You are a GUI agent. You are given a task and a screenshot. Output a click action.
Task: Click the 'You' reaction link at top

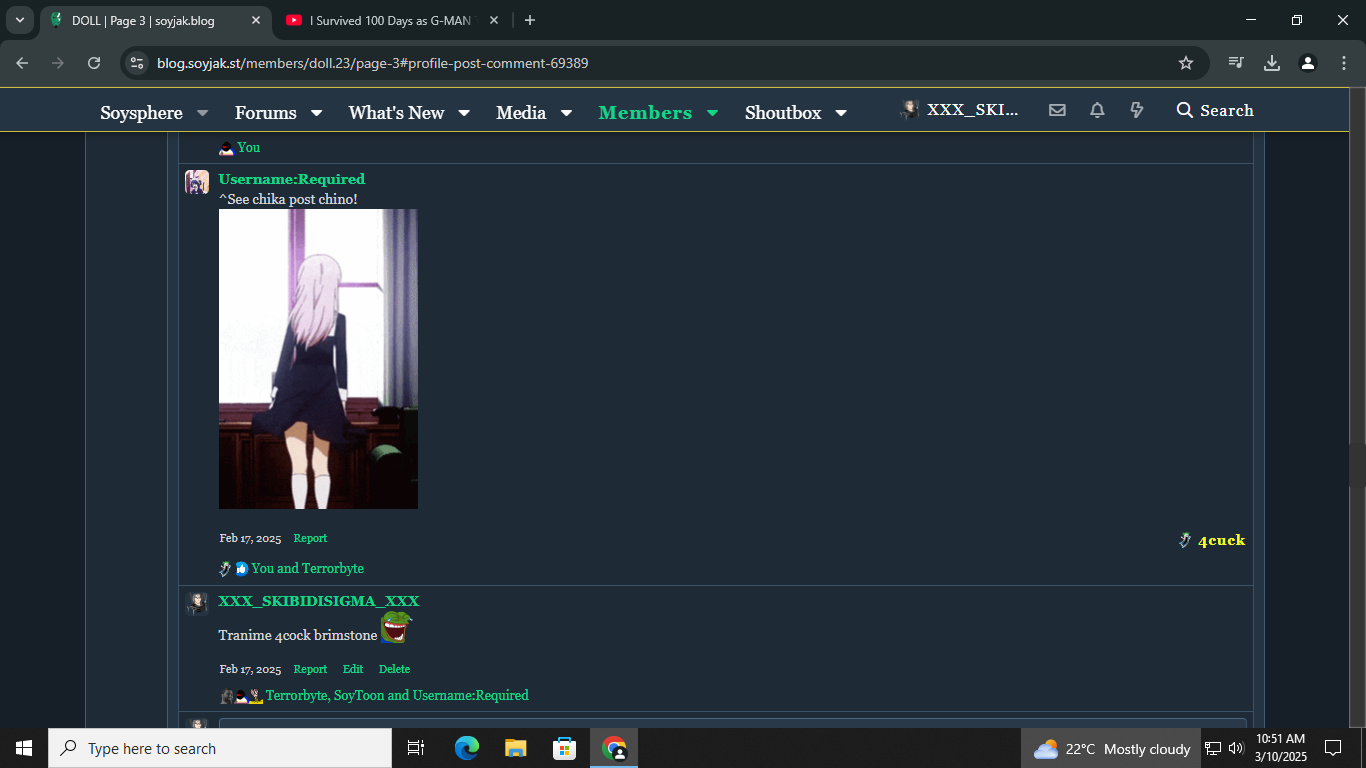248,147
